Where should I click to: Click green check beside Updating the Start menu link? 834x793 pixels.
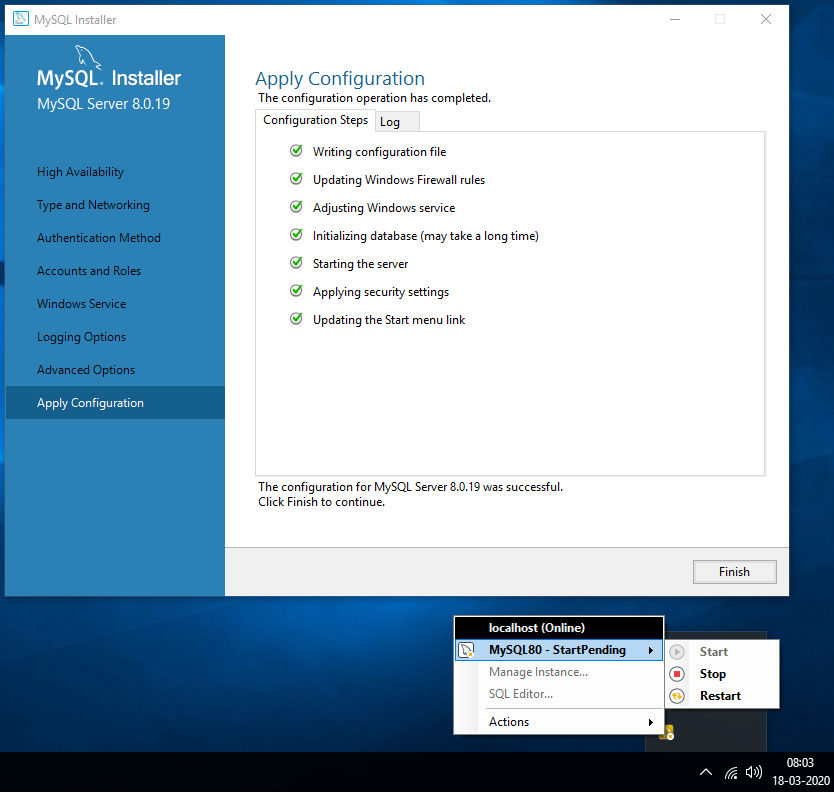click(x=296, y=319)
